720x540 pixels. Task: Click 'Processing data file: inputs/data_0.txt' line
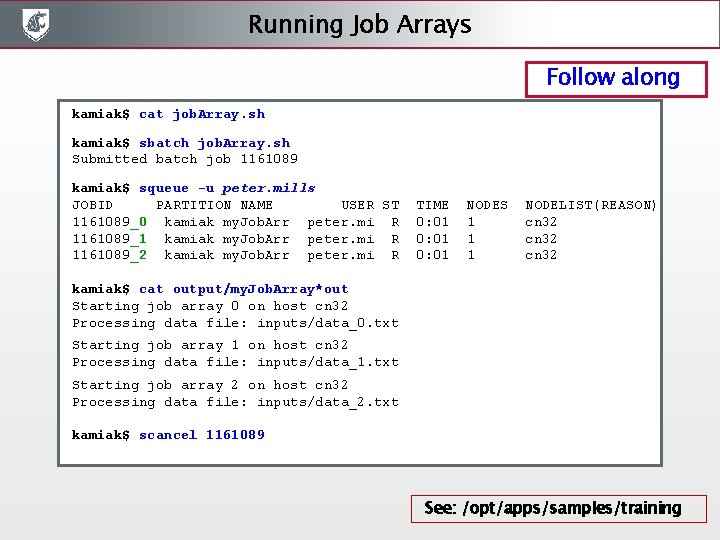pos(236,323)
